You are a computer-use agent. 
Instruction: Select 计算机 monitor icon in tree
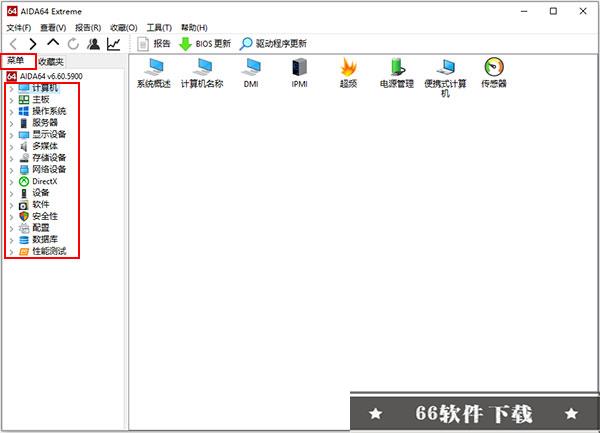point(24,88)
